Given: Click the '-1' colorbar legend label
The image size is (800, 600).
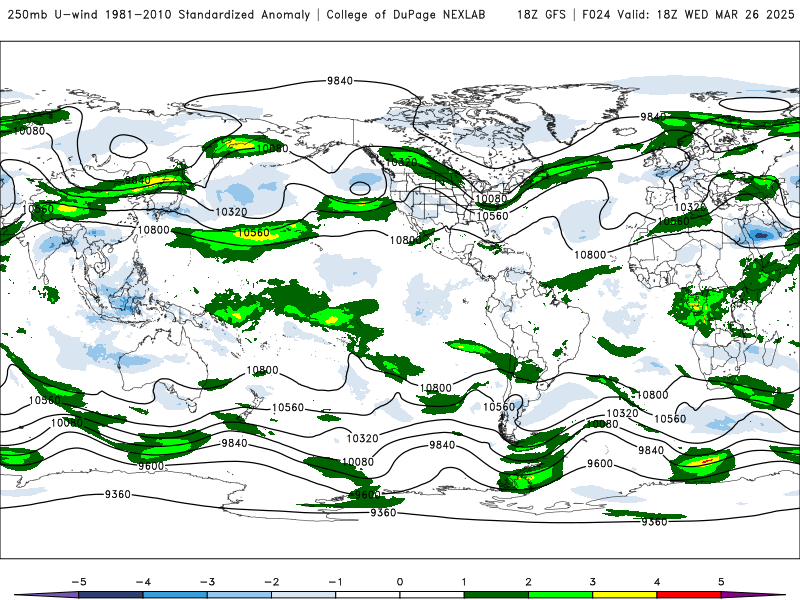Looking at the screenshot, I should [335, 582].
